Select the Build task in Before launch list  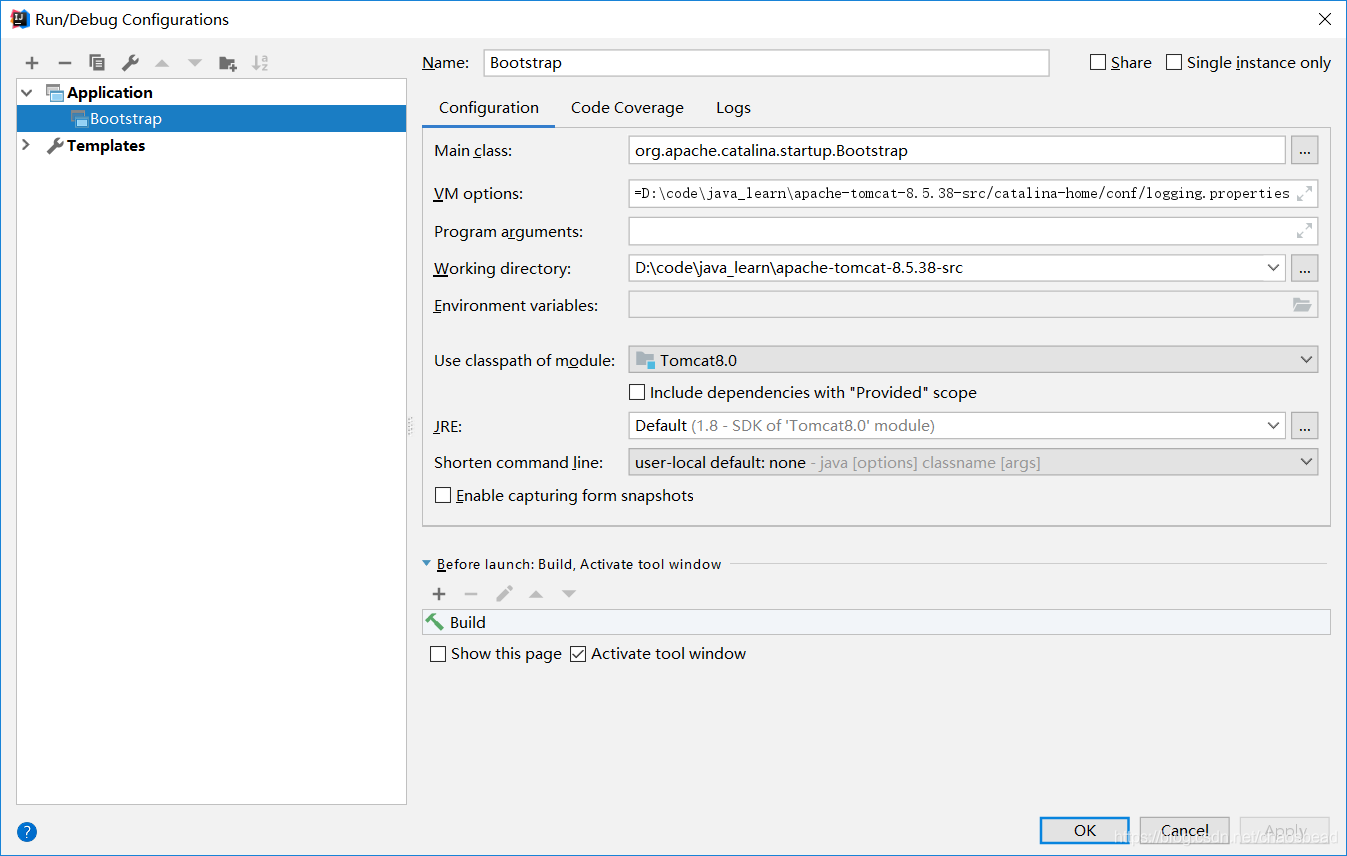point(876,622)
